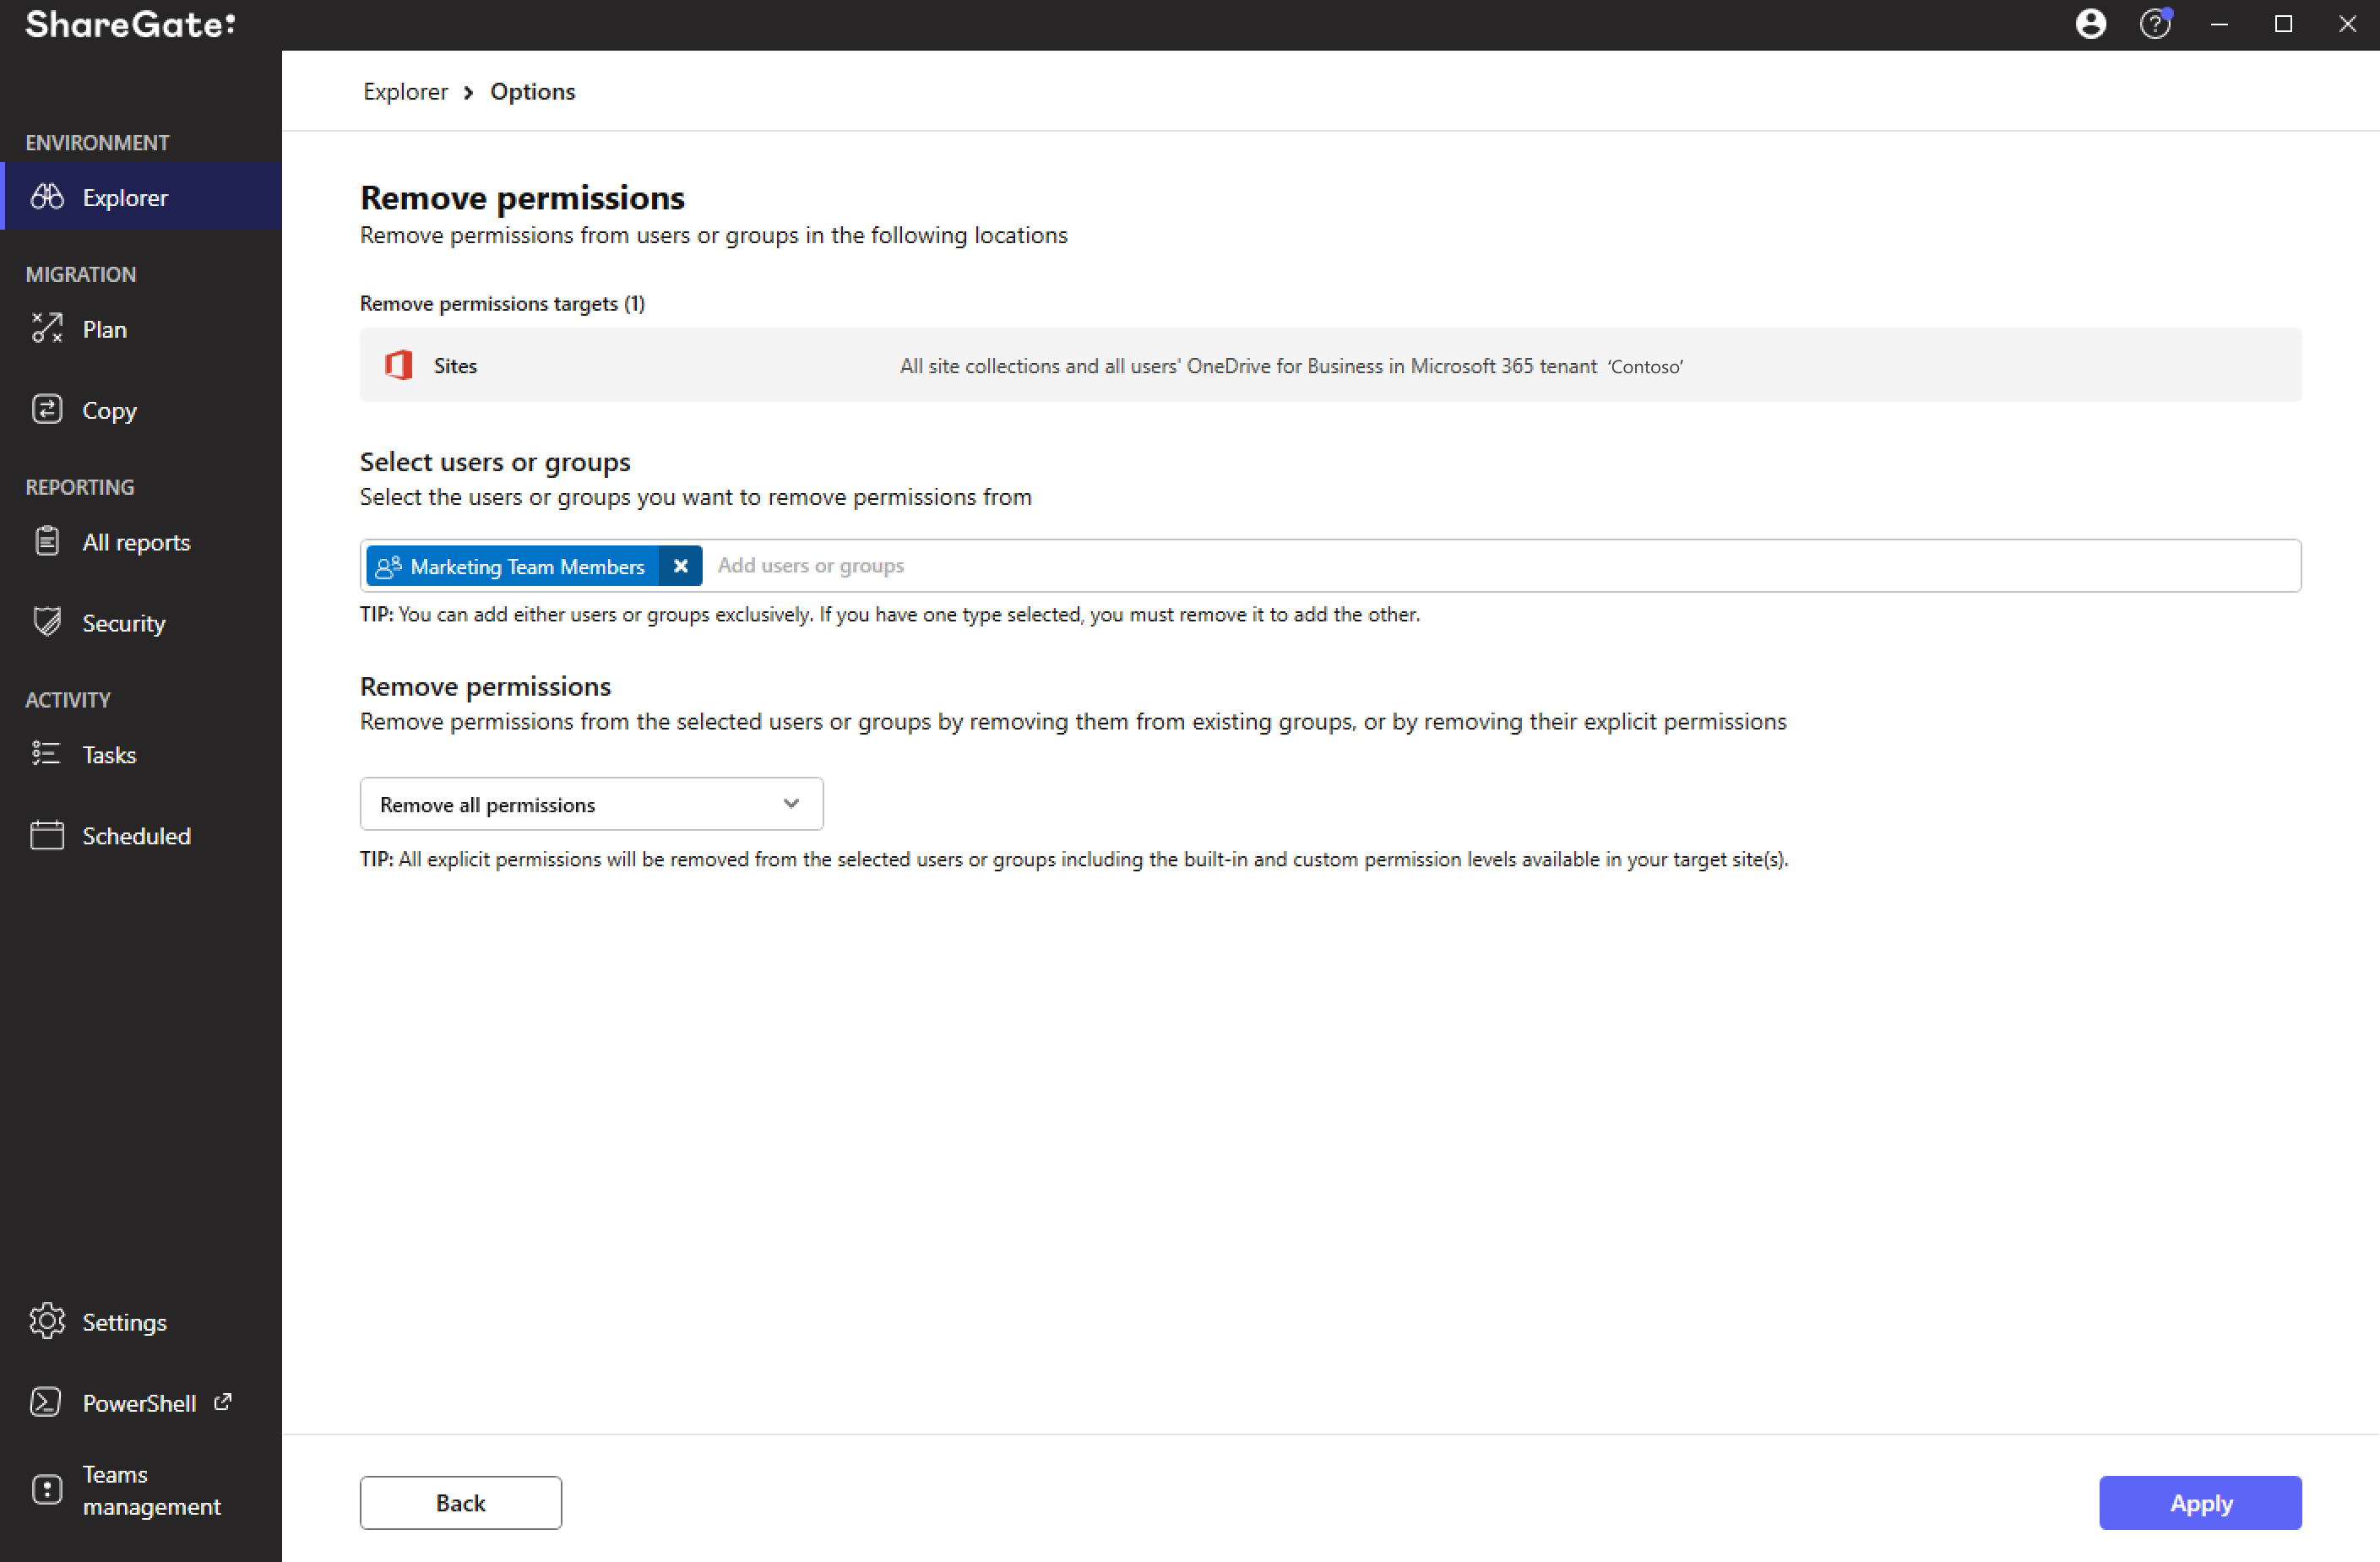2380x1562 pixels.
Task: Remove Marketing Team Members selection
Action: 683,565
